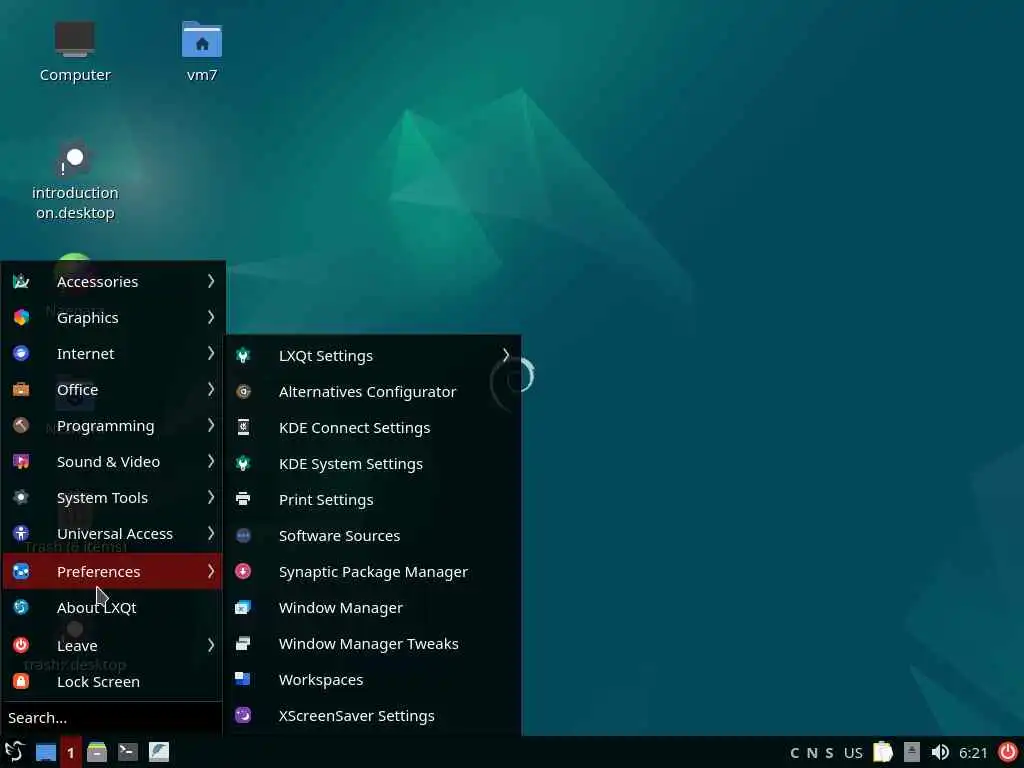Open Synaptic Package Manager
1024x768 pixels.
pyautogui.click(x=373, y=571)
